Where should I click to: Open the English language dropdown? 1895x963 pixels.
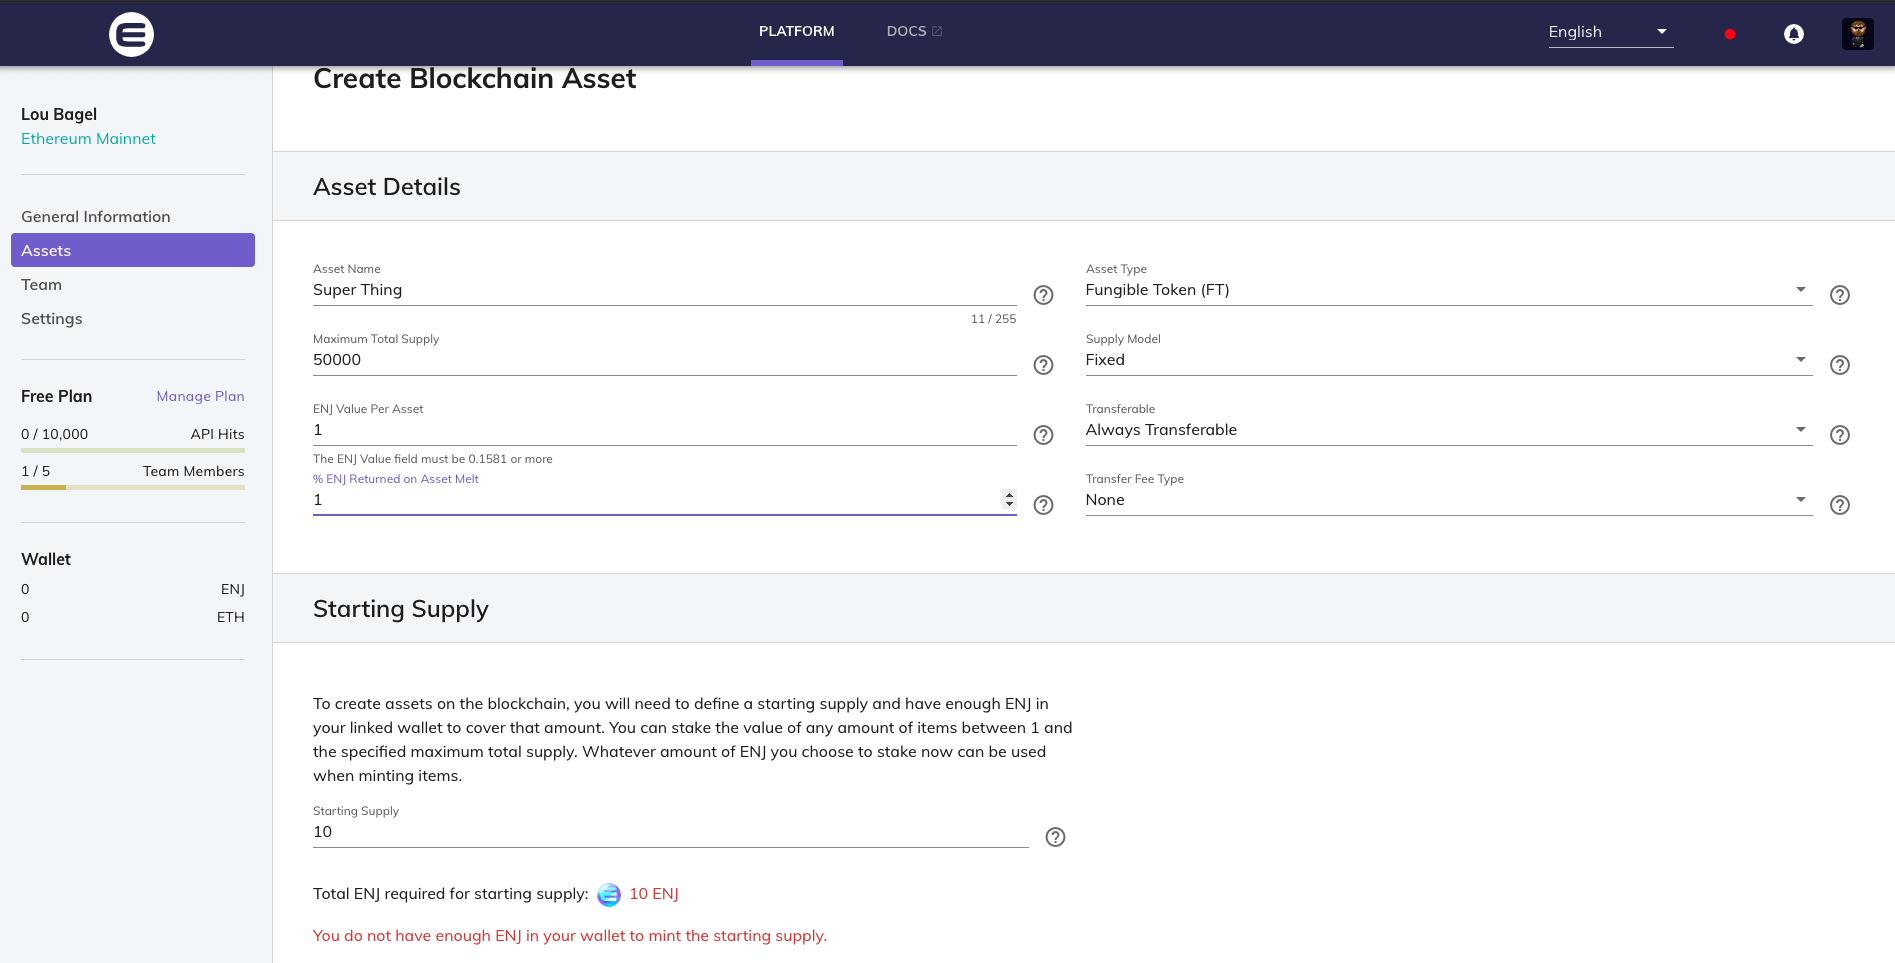(1610, 32)
